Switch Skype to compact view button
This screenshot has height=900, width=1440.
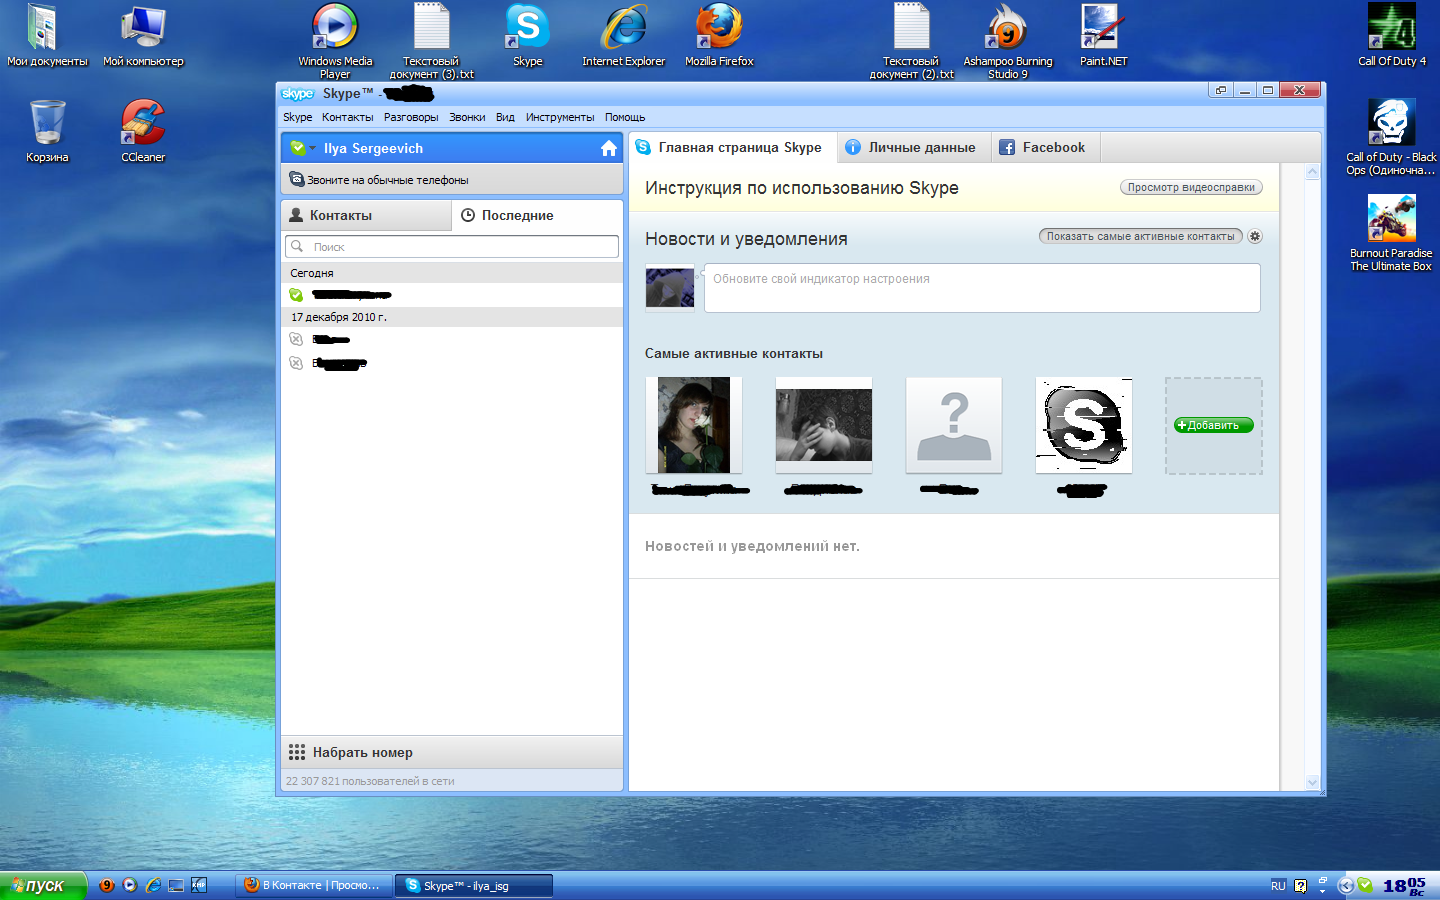1220,90
